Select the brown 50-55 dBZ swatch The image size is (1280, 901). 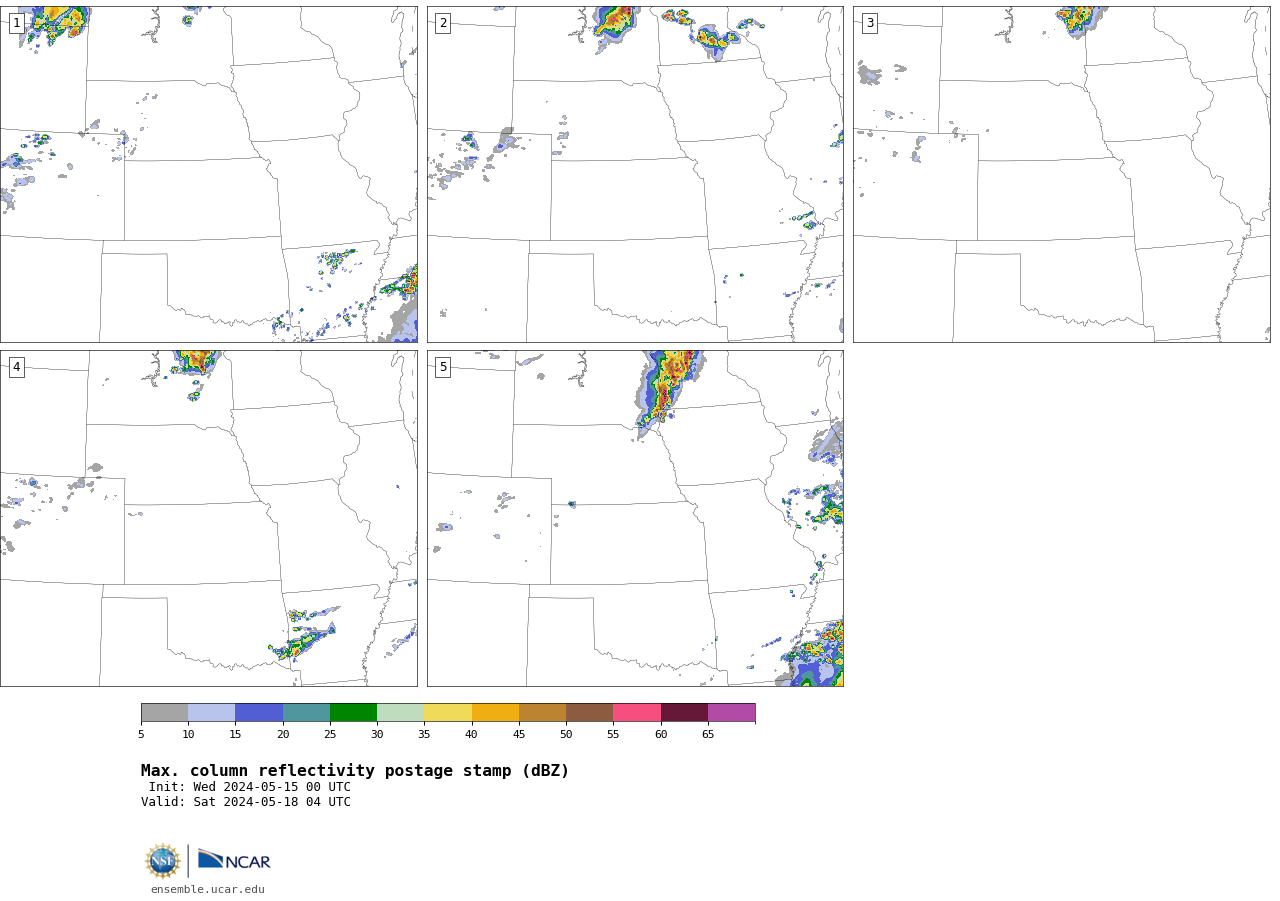coord(590,713)
